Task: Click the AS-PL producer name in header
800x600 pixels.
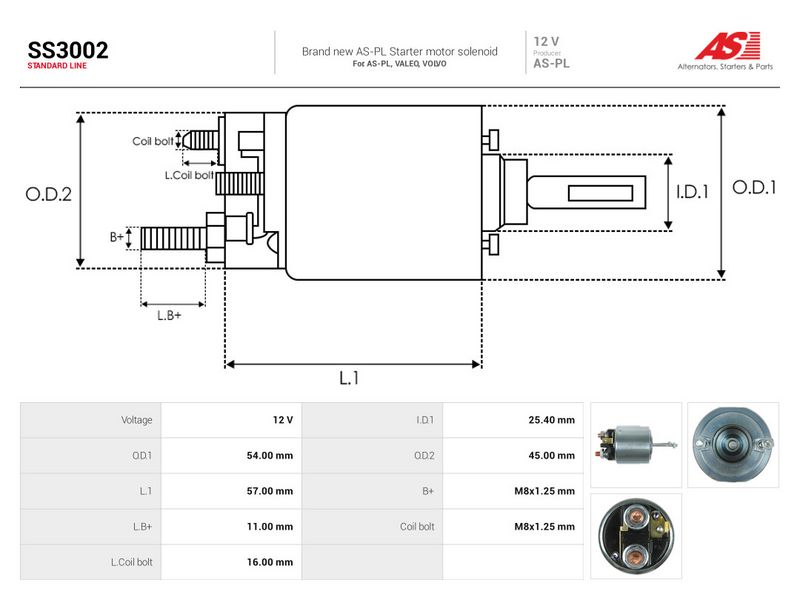Action: pyautogui.click(x=552, y=64)
